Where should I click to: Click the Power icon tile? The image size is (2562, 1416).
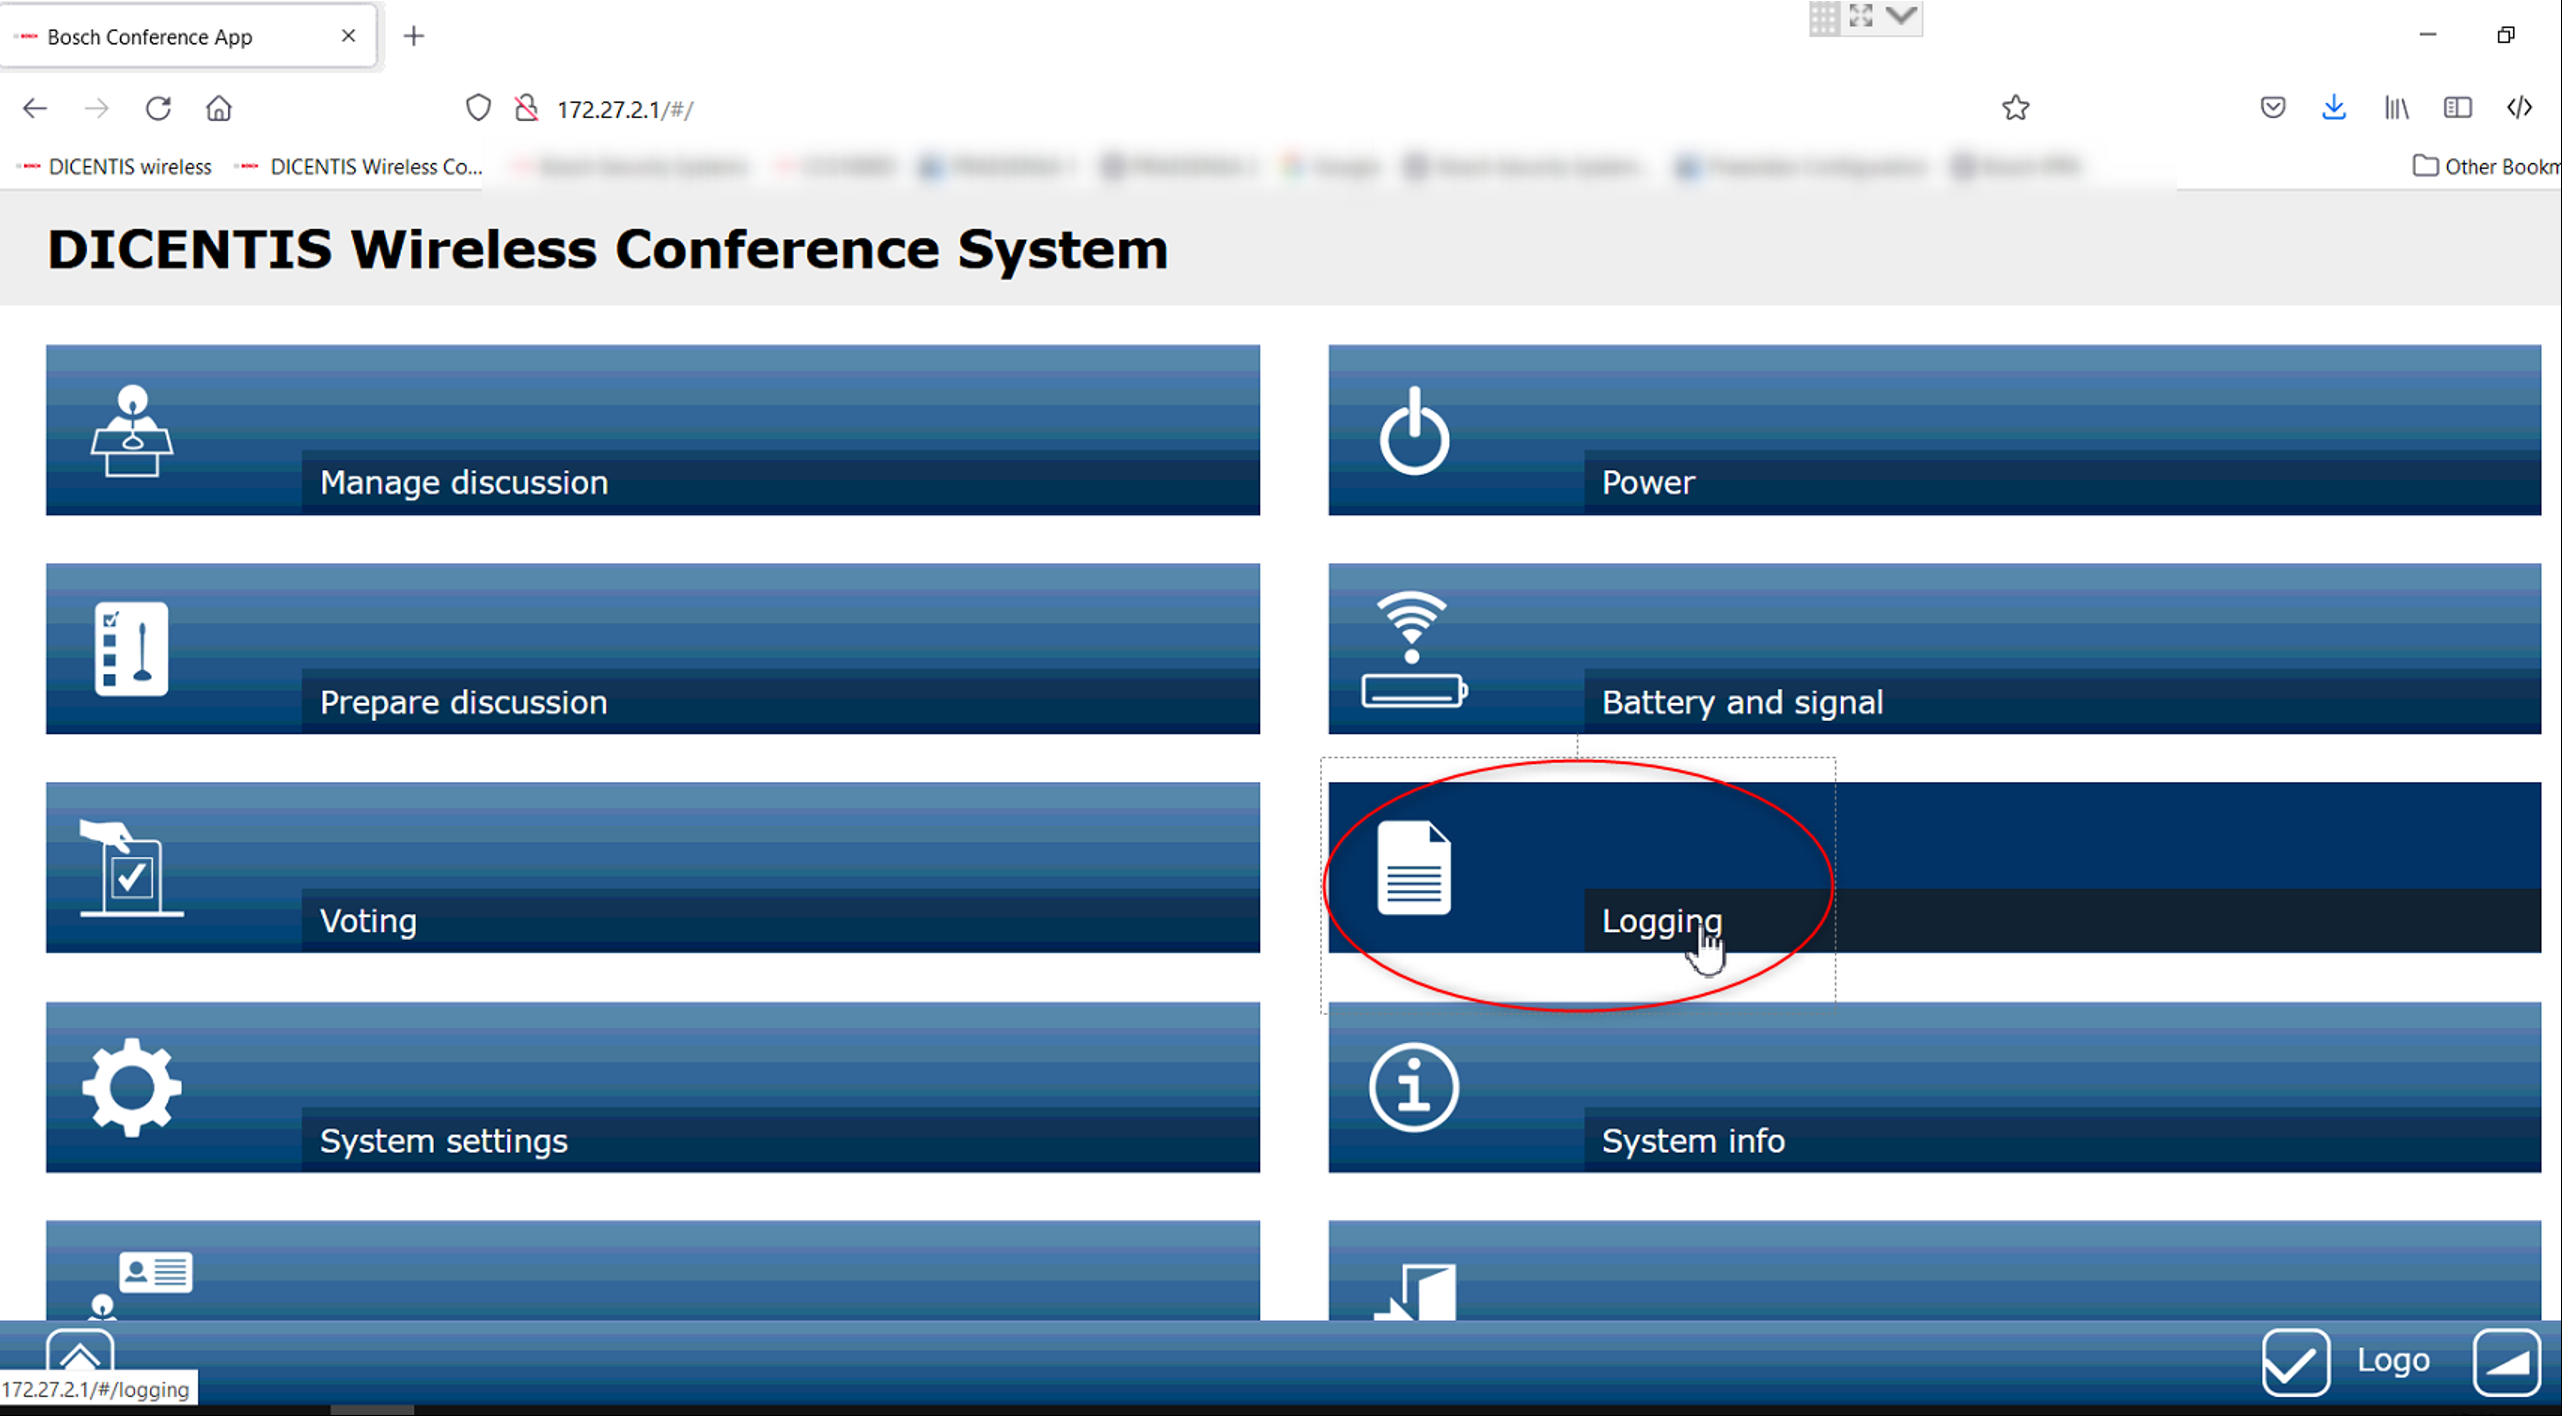coord(1413,432)
